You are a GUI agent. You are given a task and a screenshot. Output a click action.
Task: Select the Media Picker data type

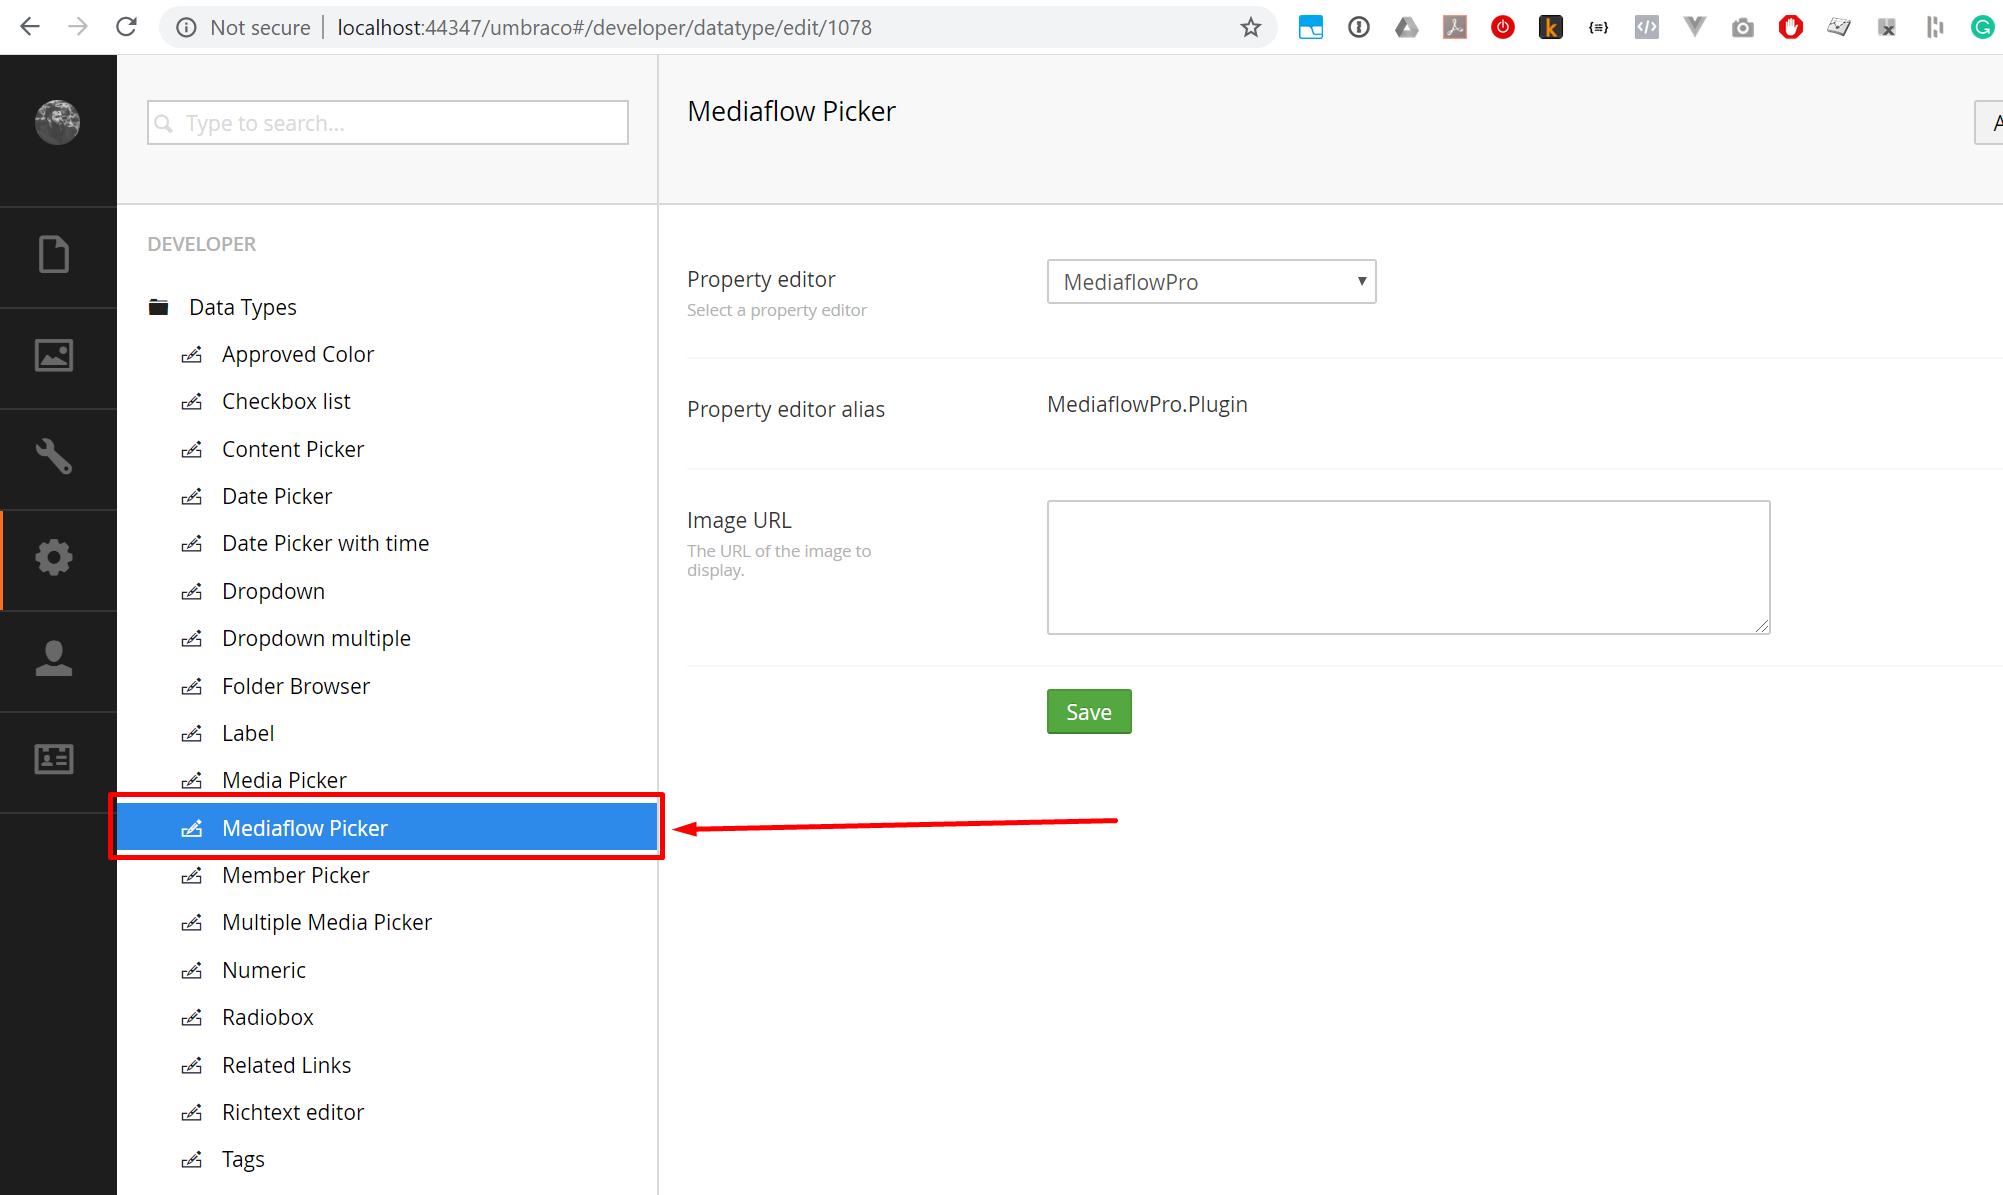(284, 780)
